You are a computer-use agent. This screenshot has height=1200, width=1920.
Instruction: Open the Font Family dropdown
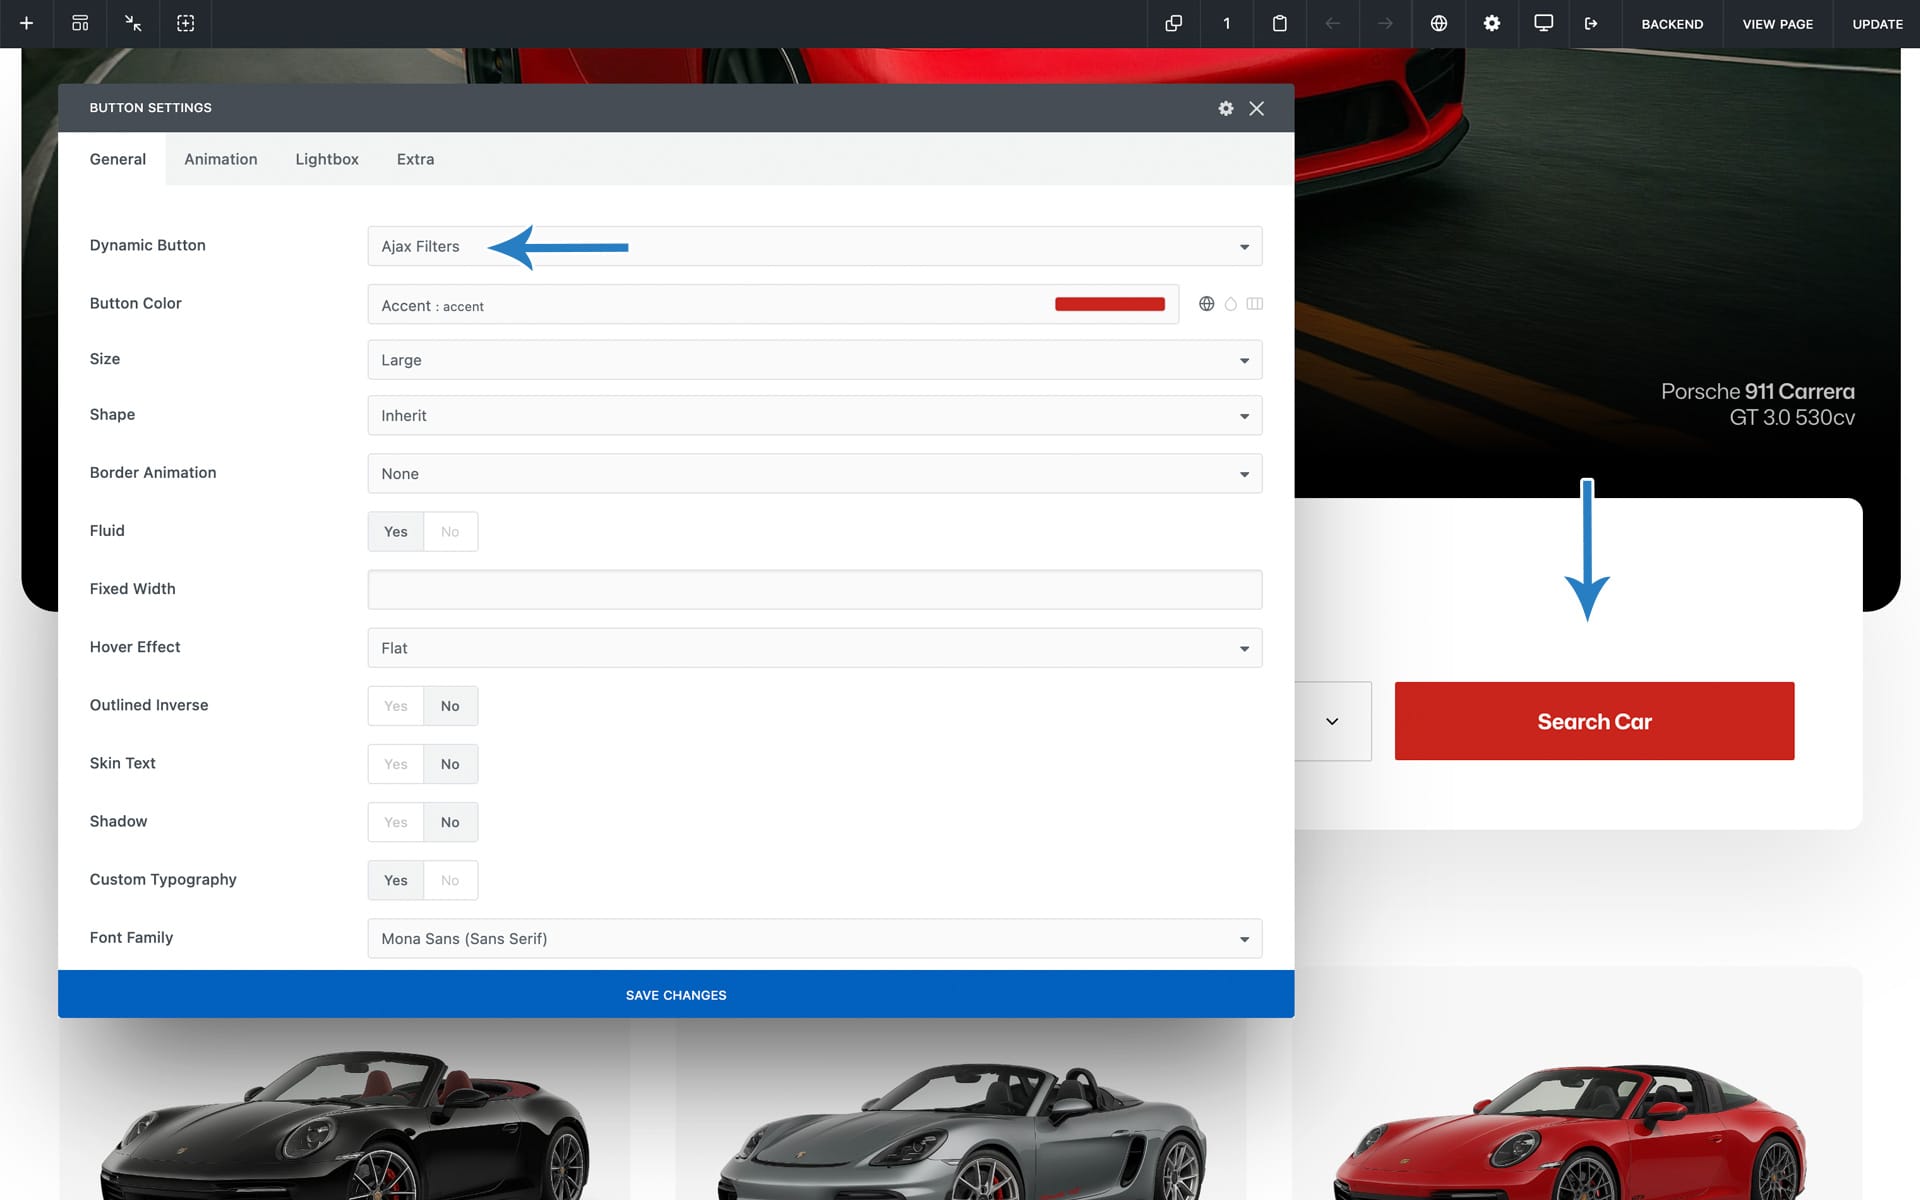(x=814, y=939)
